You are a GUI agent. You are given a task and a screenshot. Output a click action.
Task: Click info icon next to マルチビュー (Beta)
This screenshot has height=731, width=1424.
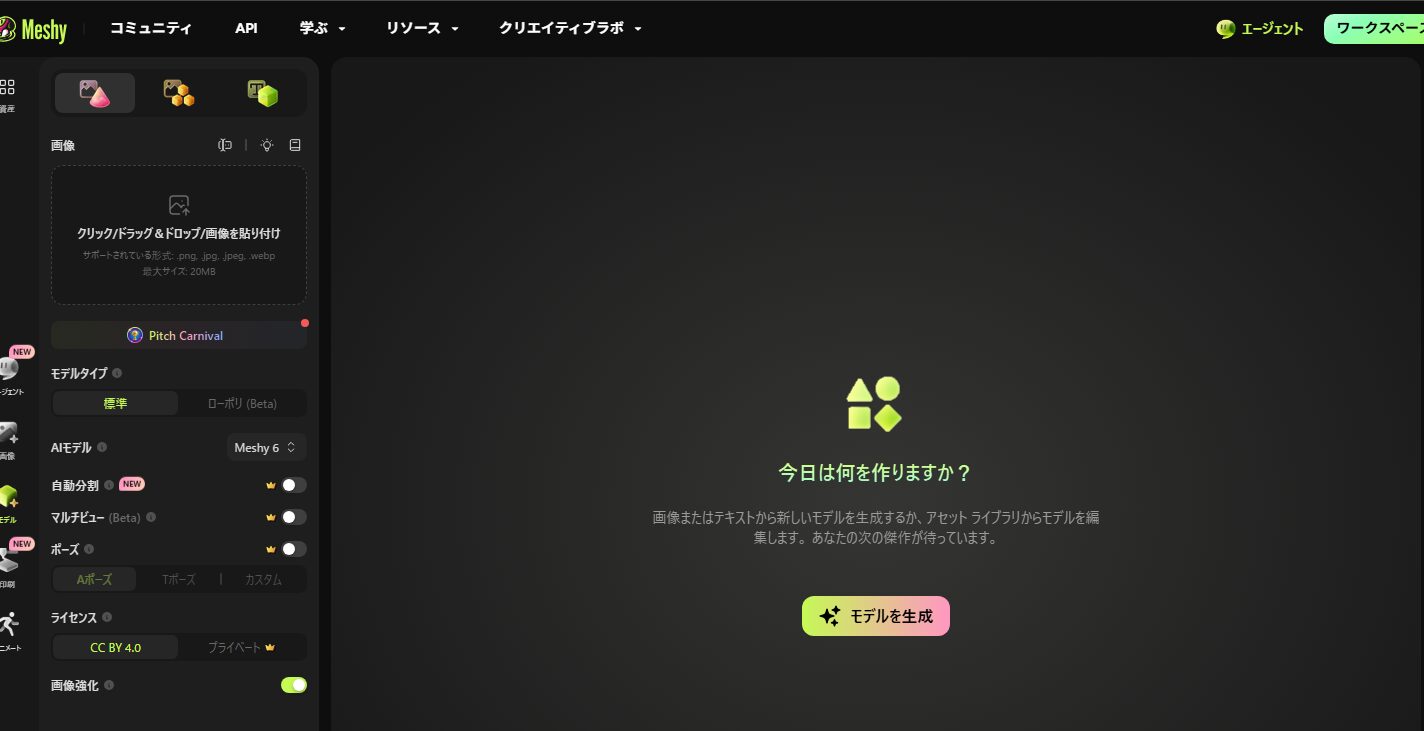[151, 517]
